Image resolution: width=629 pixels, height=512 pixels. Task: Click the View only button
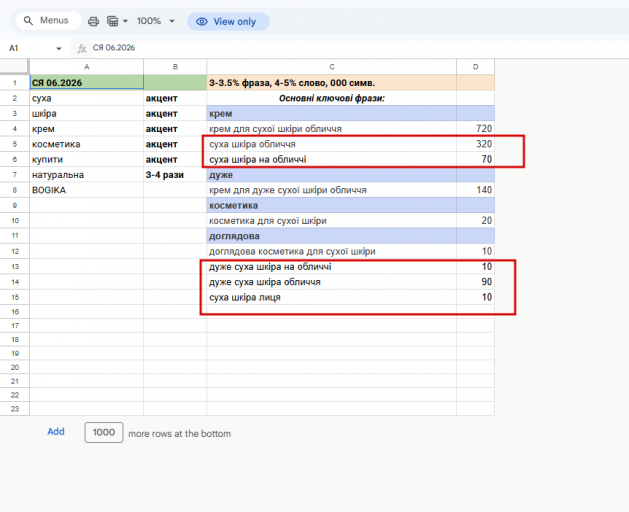228,22
